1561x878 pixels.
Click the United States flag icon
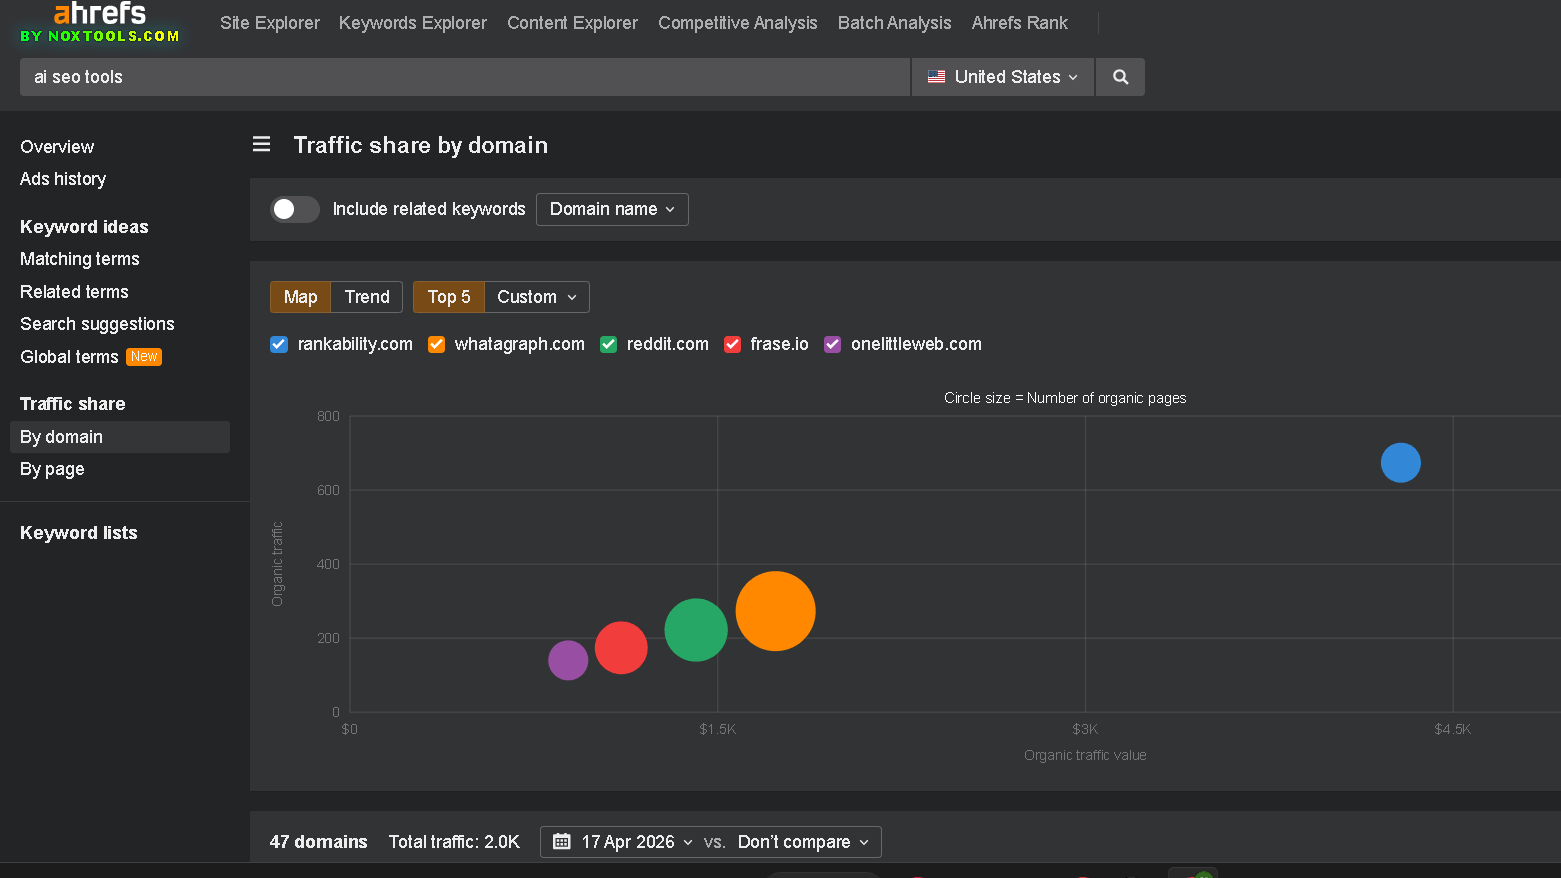point(936,77)
